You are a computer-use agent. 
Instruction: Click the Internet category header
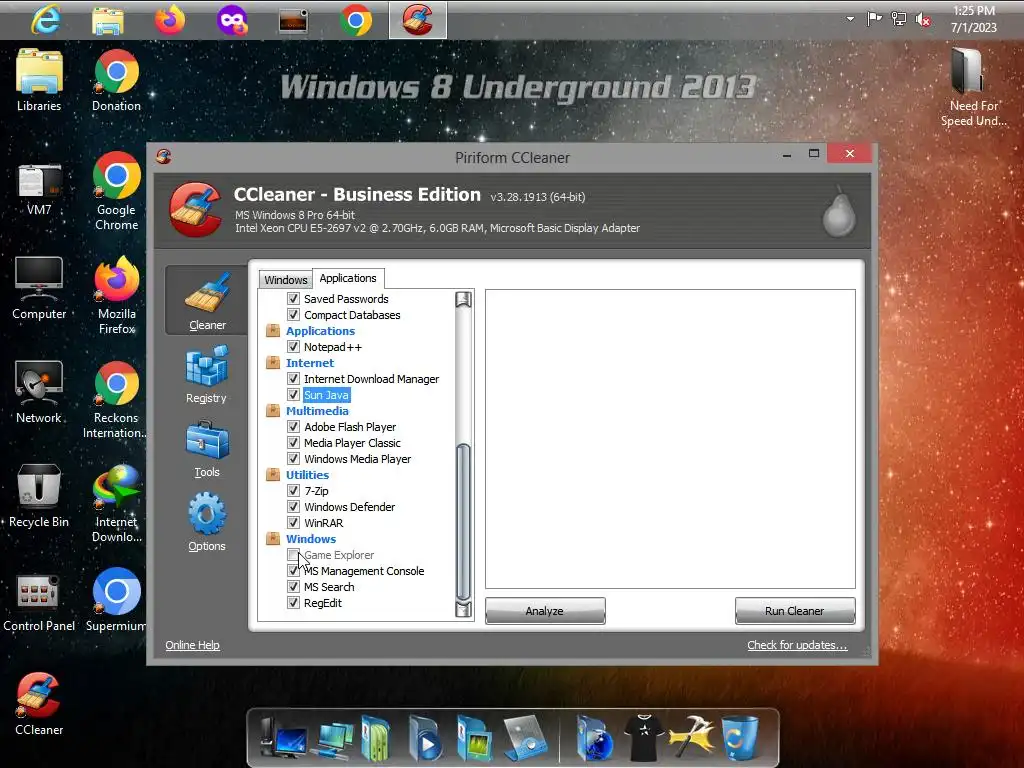(x=310, y=363)
